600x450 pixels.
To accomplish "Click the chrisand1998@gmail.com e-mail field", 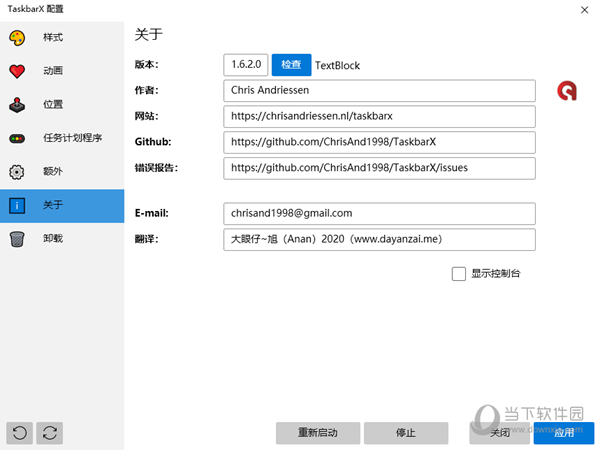I will tap(379, 214).
